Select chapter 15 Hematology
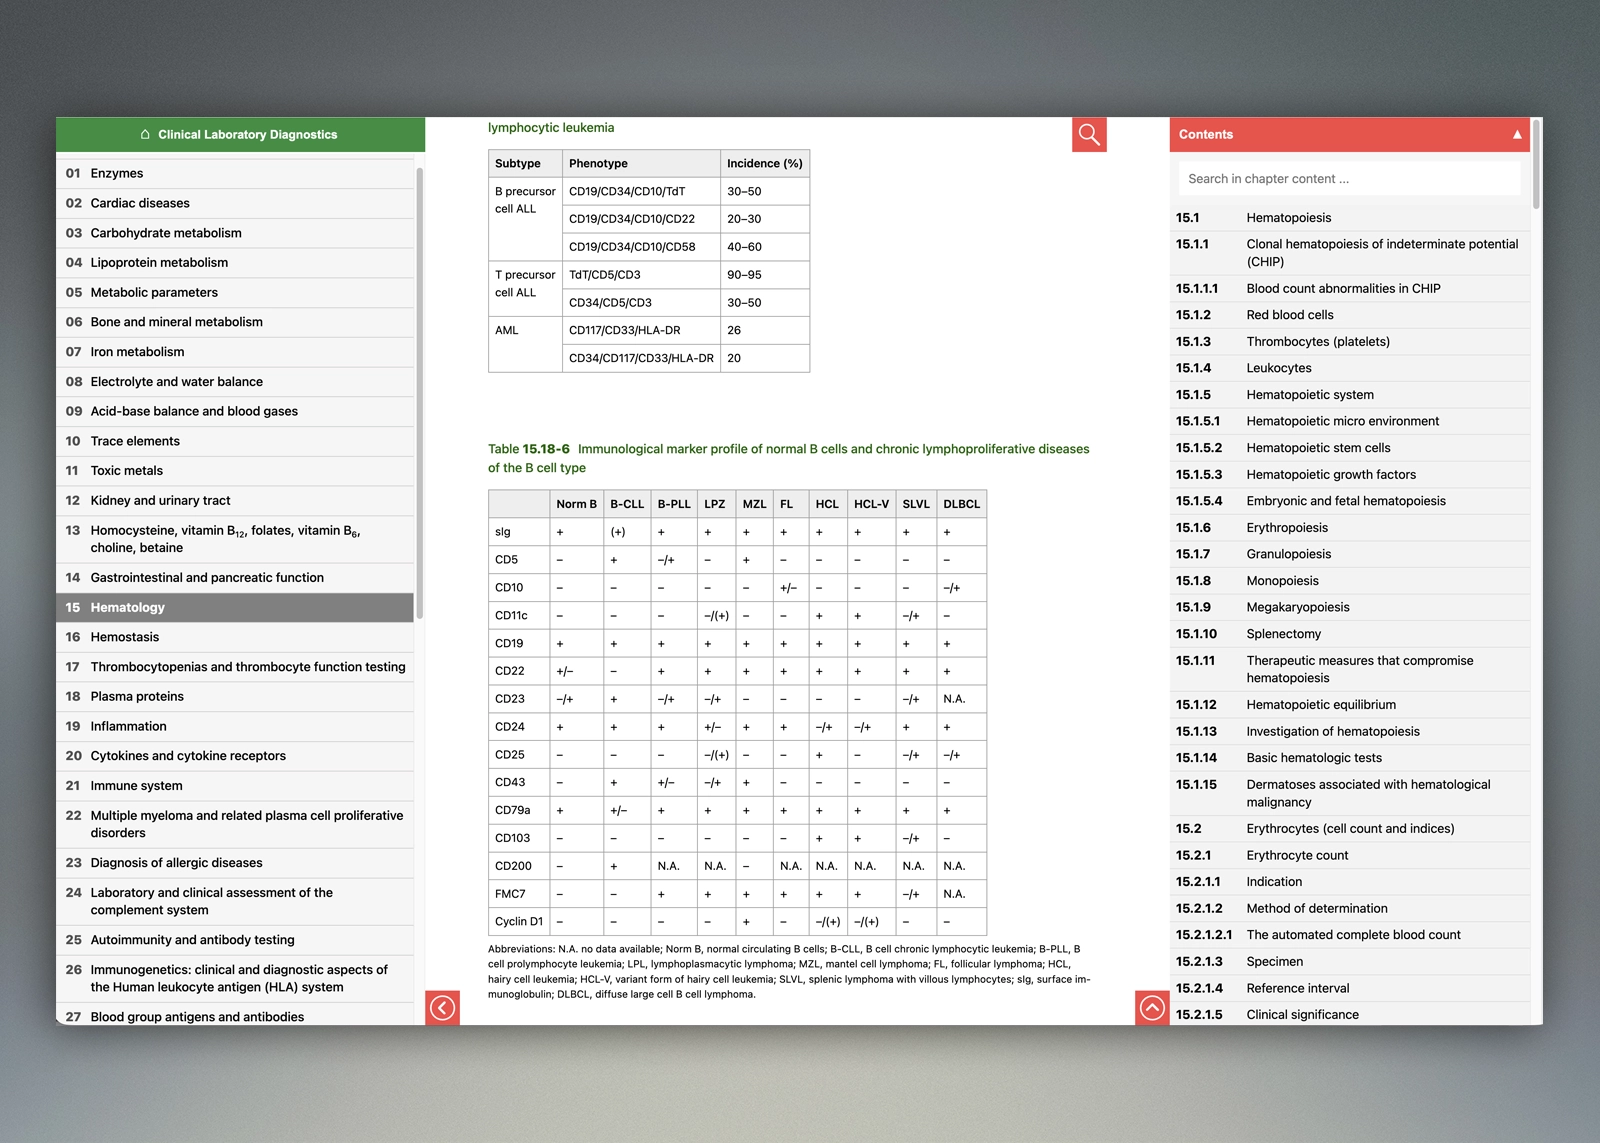 [x=128, y=608]
